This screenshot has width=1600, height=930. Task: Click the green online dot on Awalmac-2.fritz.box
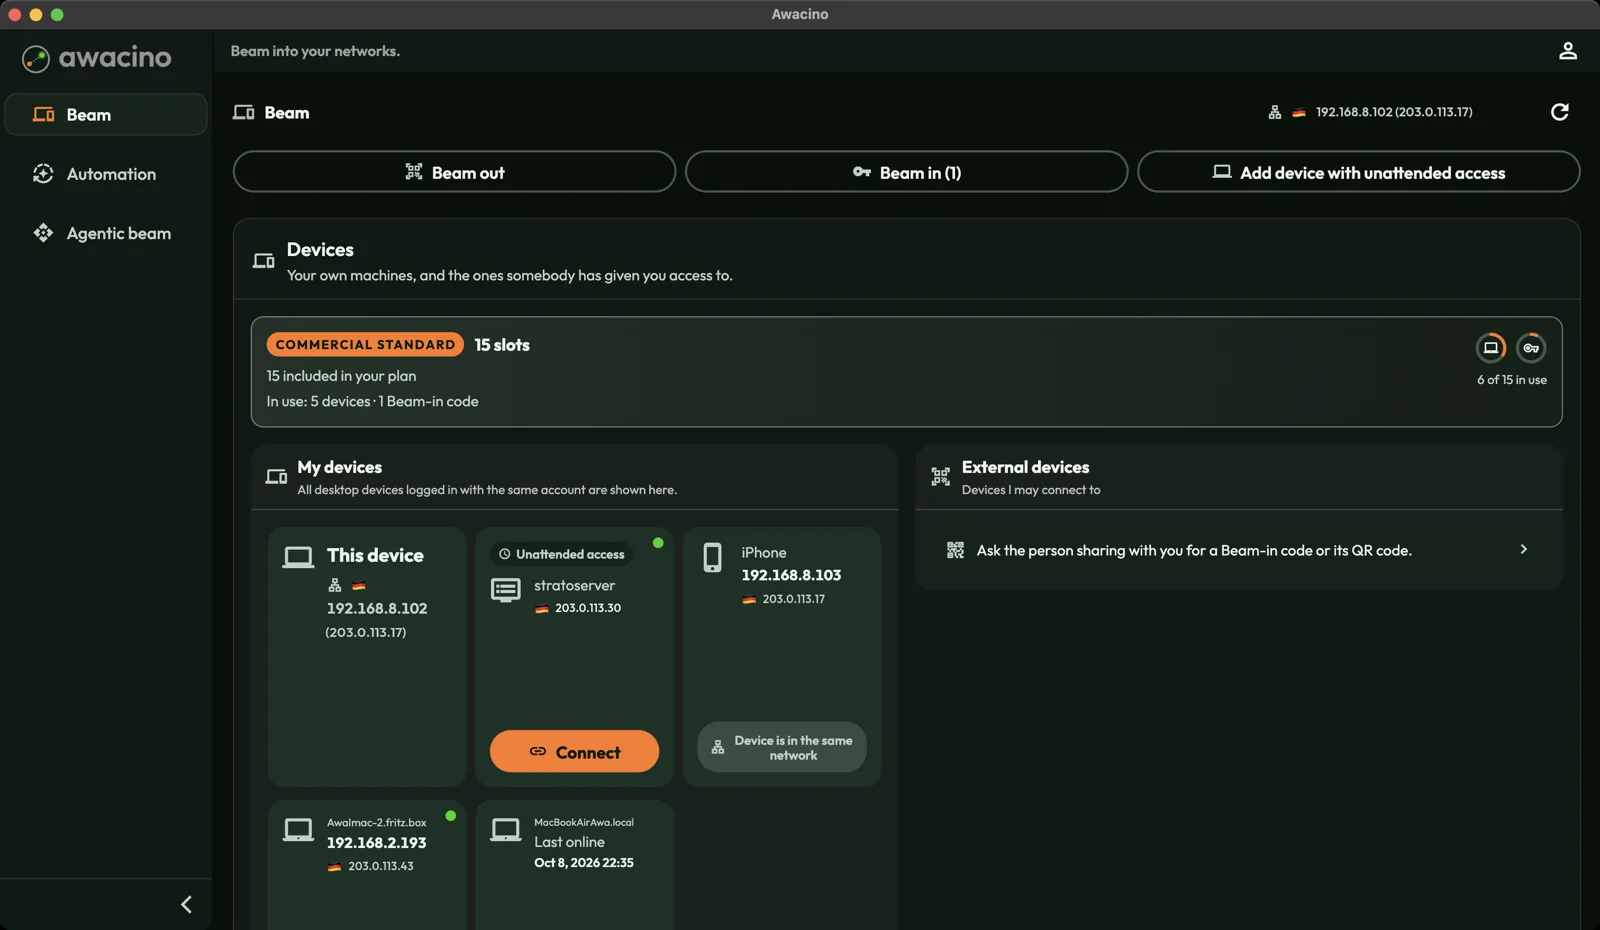(451, 816)
